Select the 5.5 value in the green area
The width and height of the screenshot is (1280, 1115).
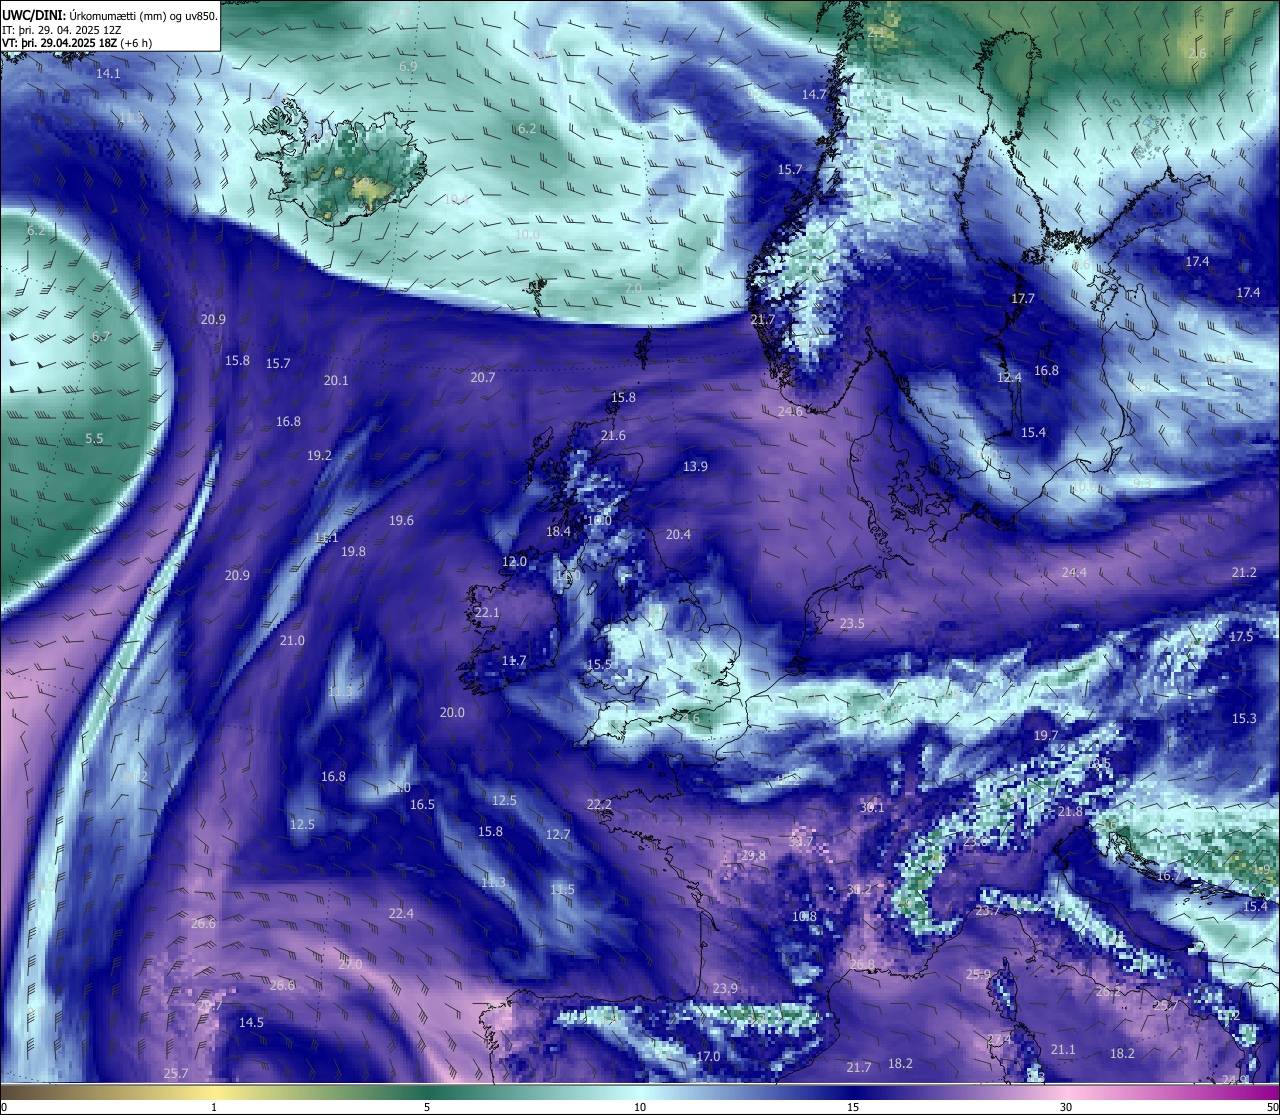tap(94, 438)
